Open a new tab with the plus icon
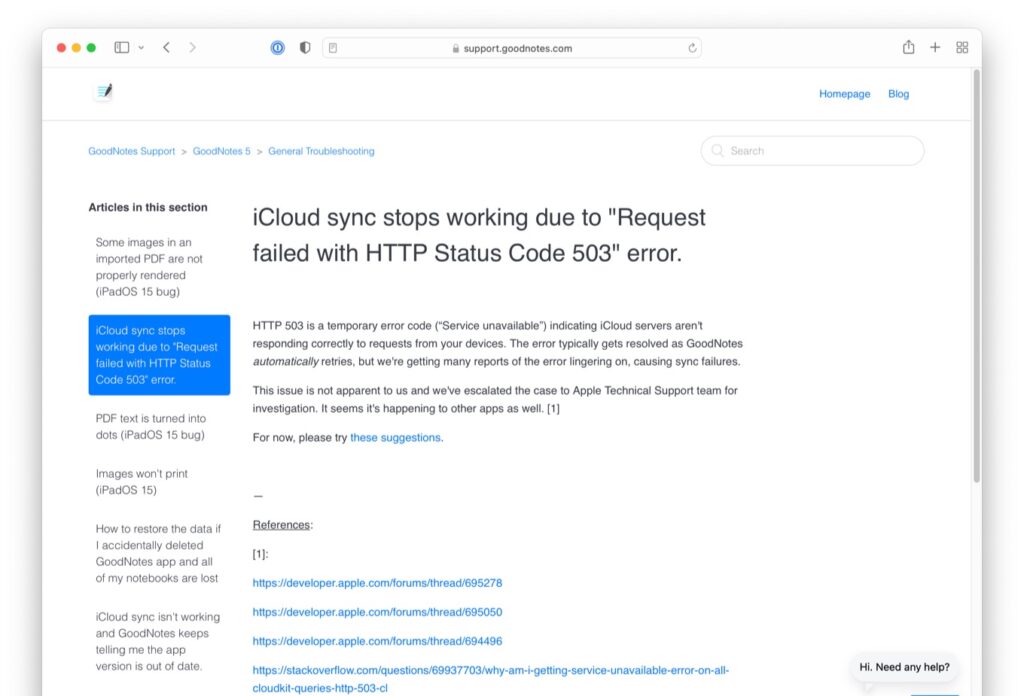The image size is (1024, 696). (x=934, y=47)
